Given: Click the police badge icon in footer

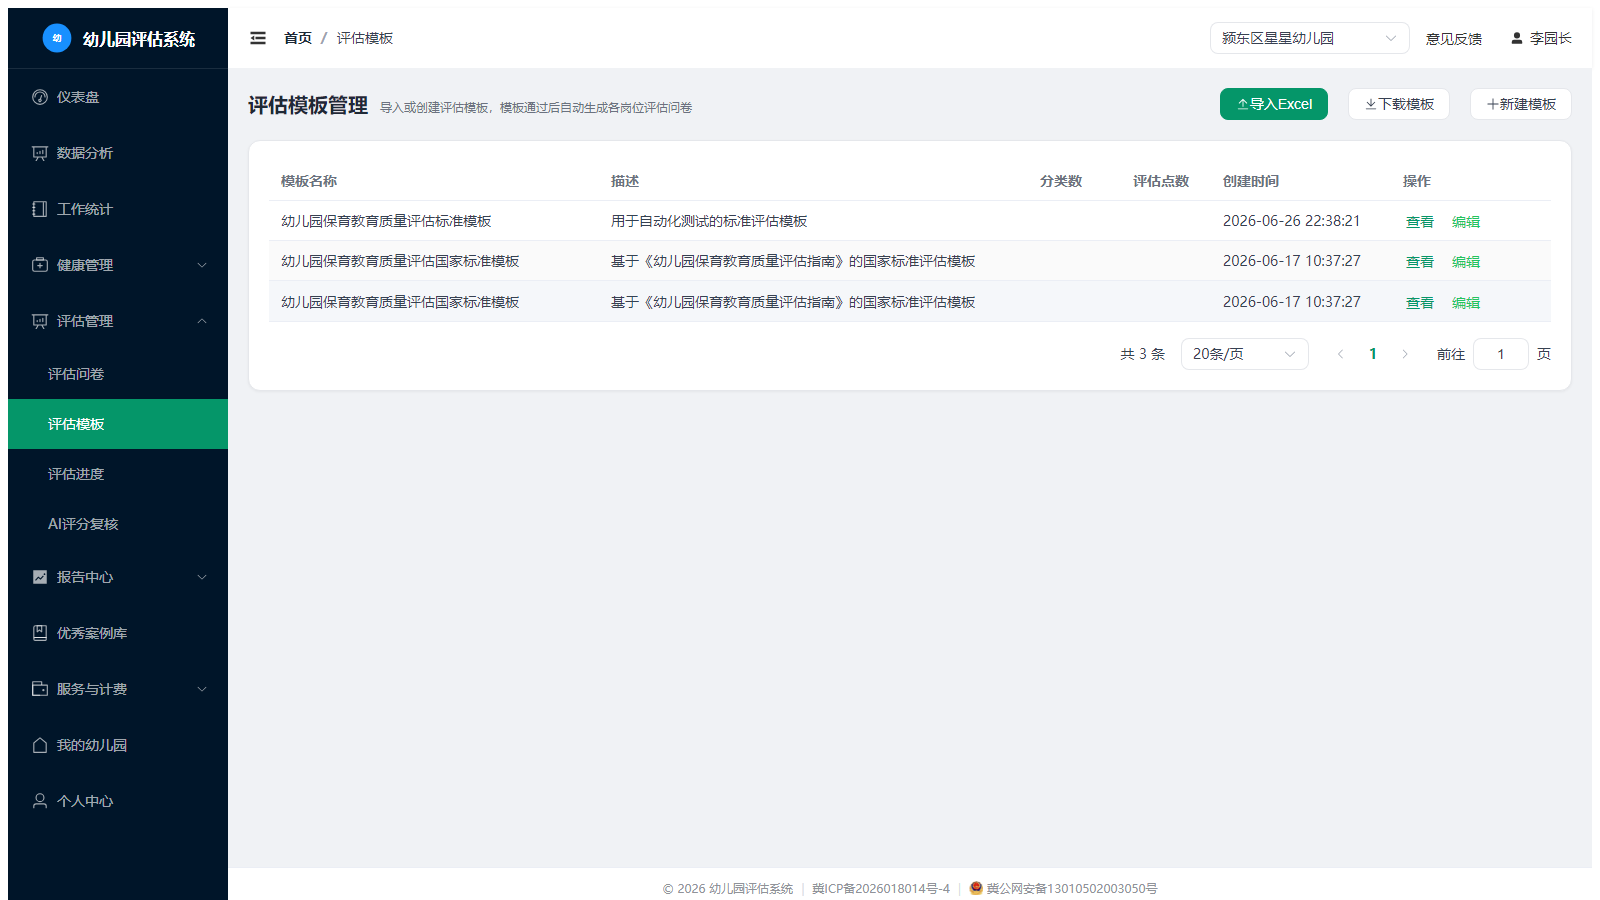Looking at the screenshot, I should 976,888.
